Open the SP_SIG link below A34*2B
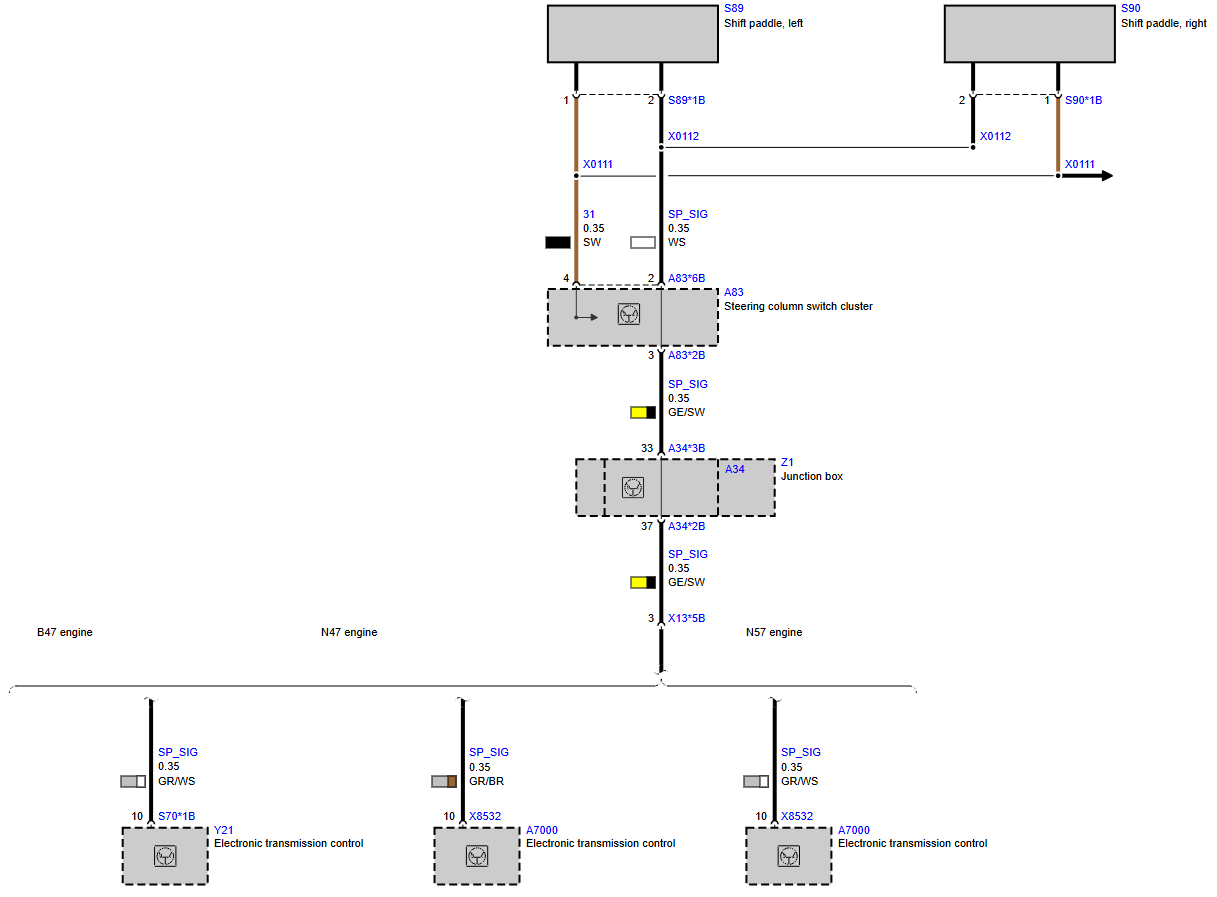This screenshot has height=897, width=1217. [688, 554]
